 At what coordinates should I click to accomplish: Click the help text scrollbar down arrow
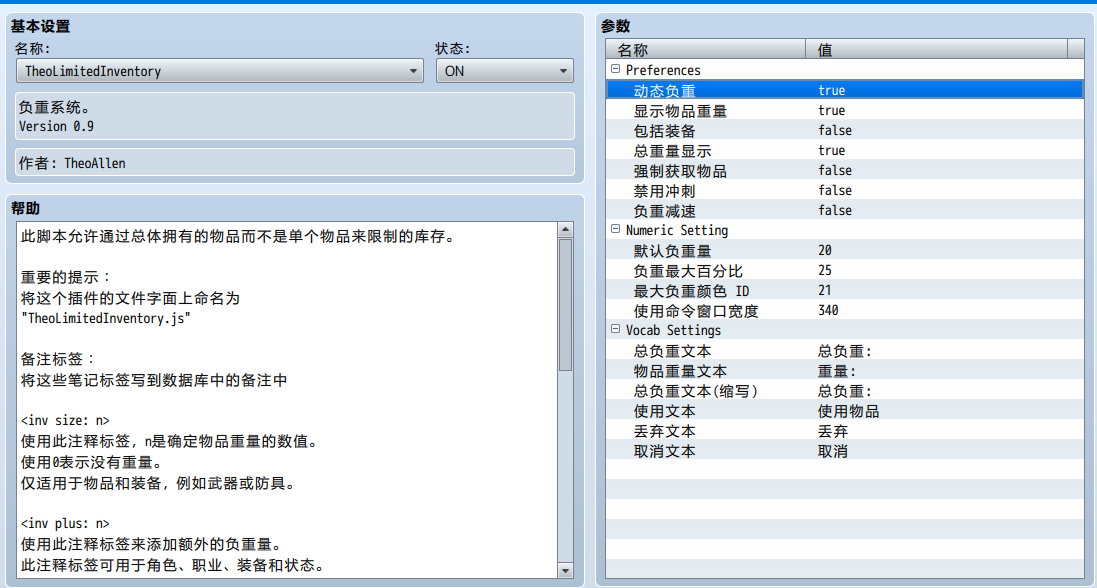565,570
